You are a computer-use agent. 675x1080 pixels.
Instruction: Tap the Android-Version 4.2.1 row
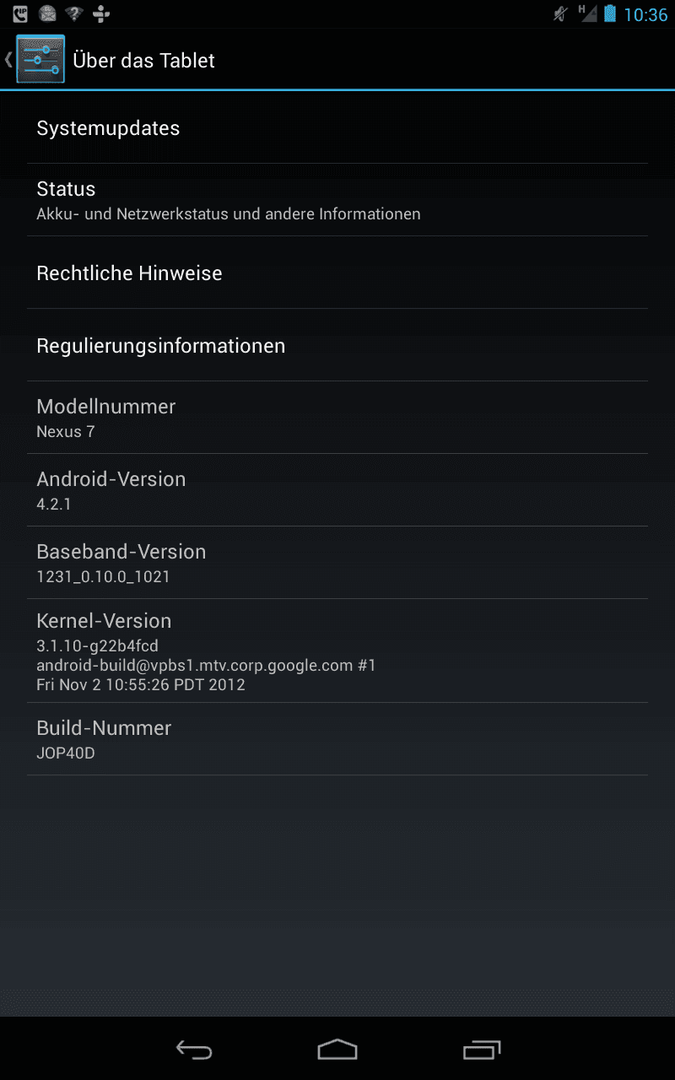pyautogui.click(x=338, y=490)
